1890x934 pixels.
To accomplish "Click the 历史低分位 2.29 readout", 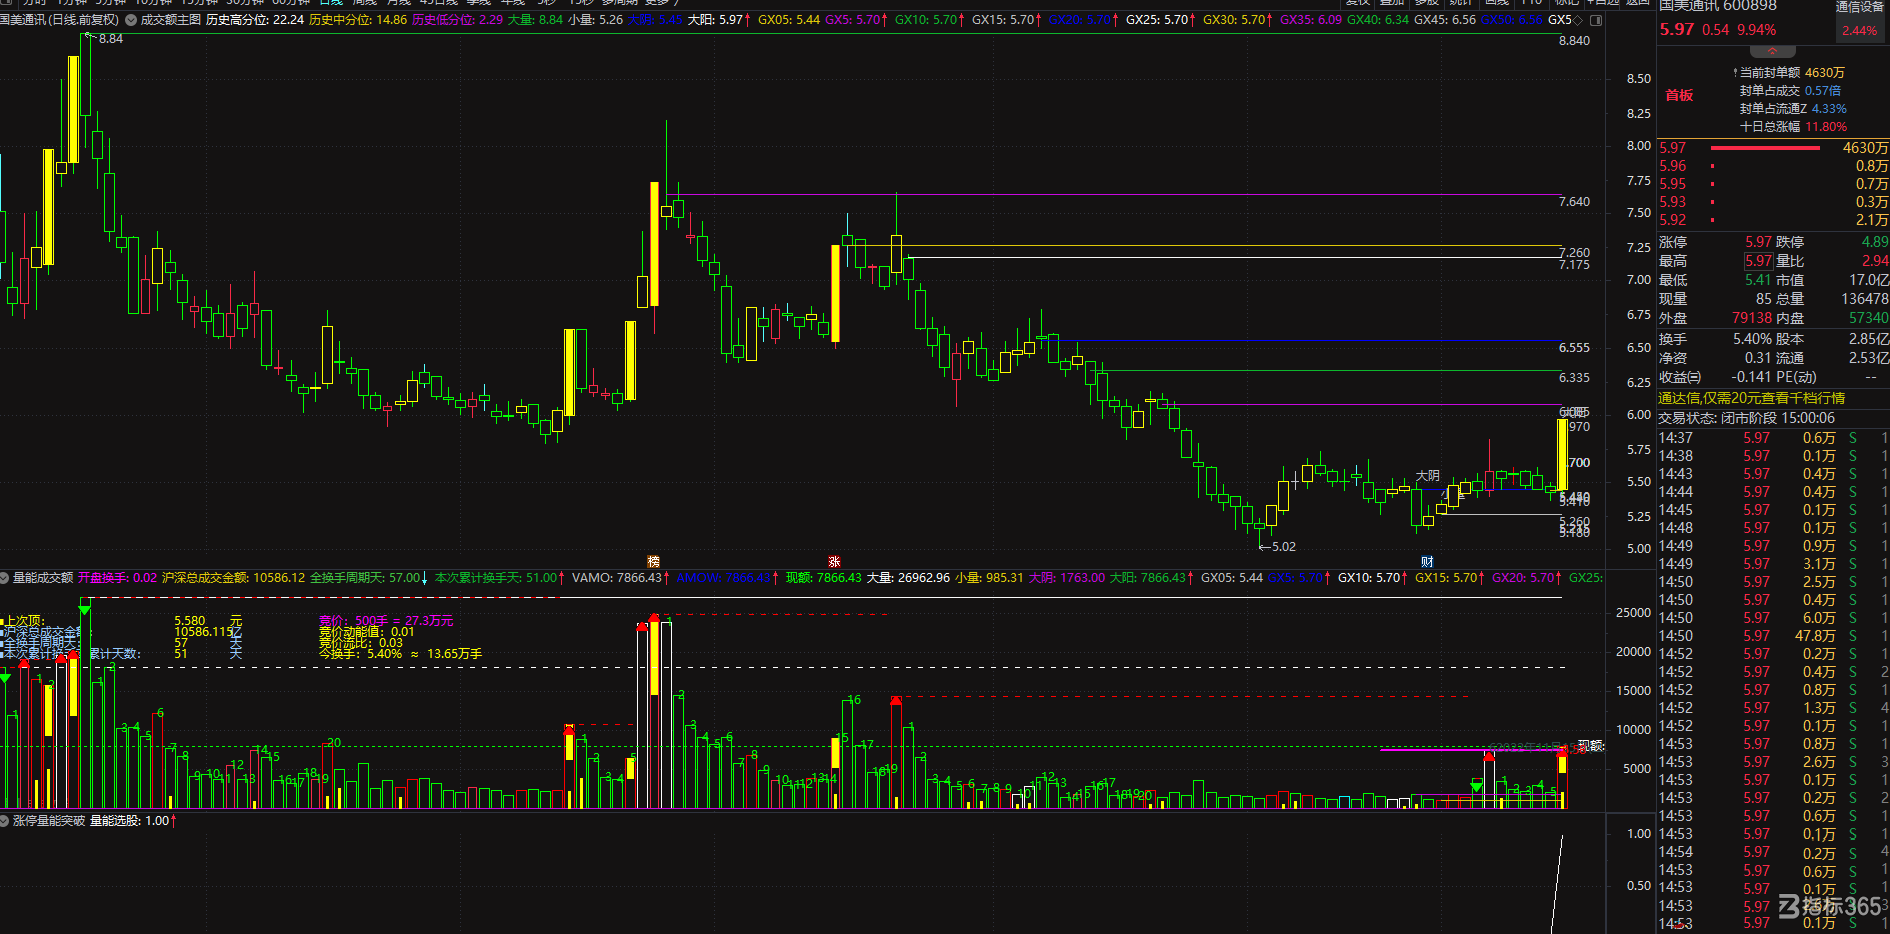I will coord(457,20).
